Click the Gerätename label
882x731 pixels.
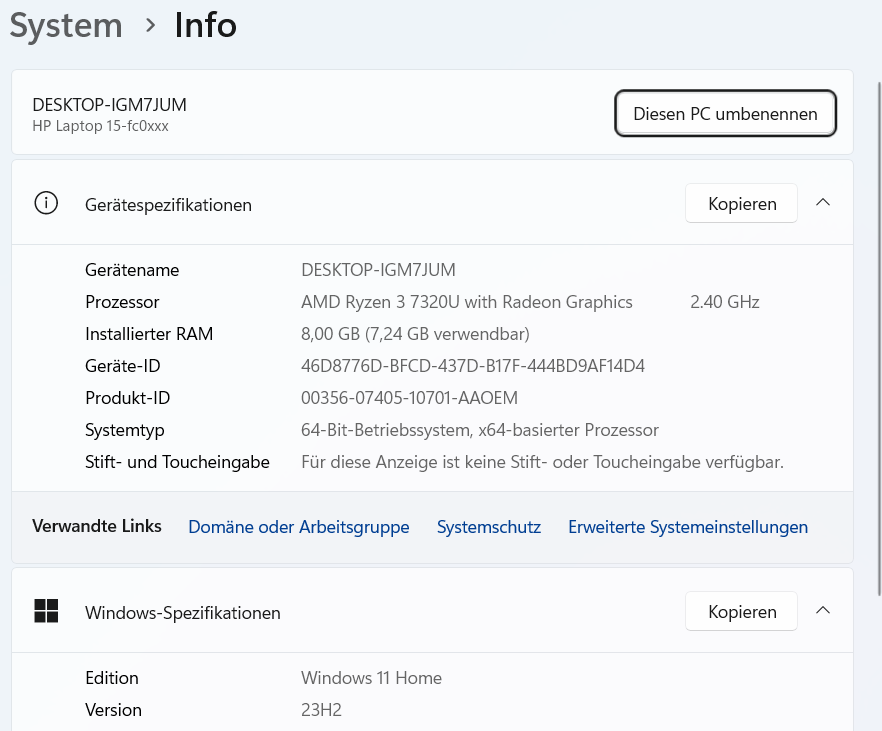tap(132, 270)
